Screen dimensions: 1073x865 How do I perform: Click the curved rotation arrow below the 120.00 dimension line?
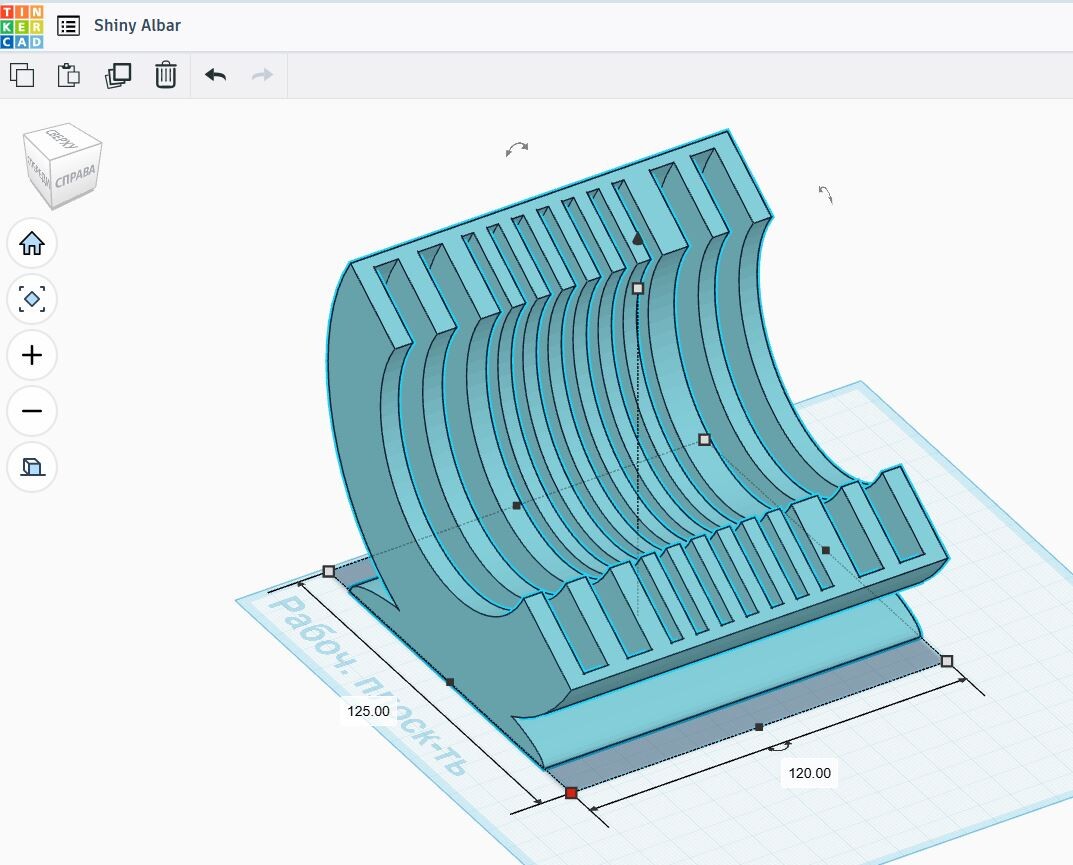(779, 745)
